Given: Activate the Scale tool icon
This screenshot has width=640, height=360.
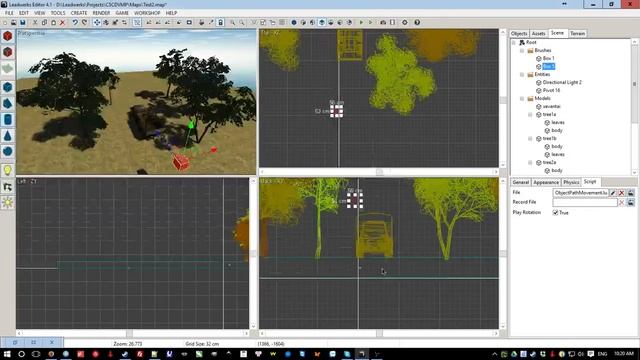Looking at the screenshot, I should click(x=115, y=22).
